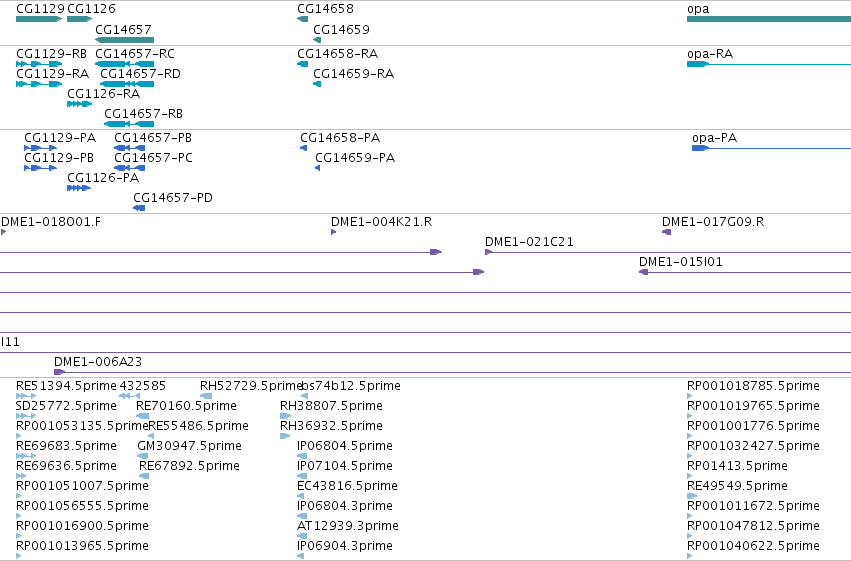851x561 pixels.
Task: Click transcript CG14658-RA
Action: [303, 64]
